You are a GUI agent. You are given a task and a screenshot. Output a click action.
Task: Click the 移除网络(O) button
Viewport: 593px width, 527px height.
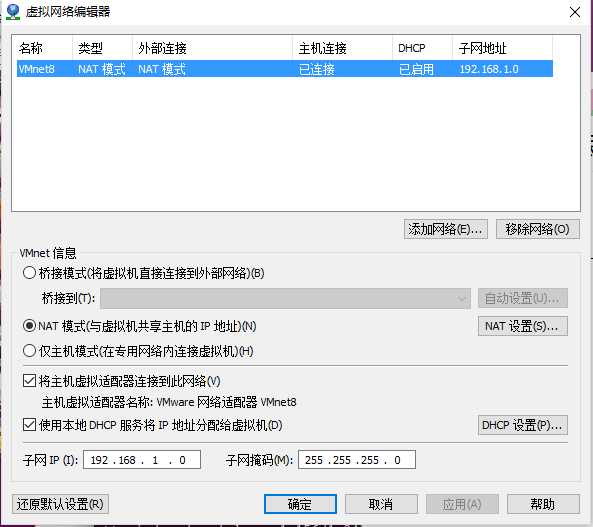point(537,229)
